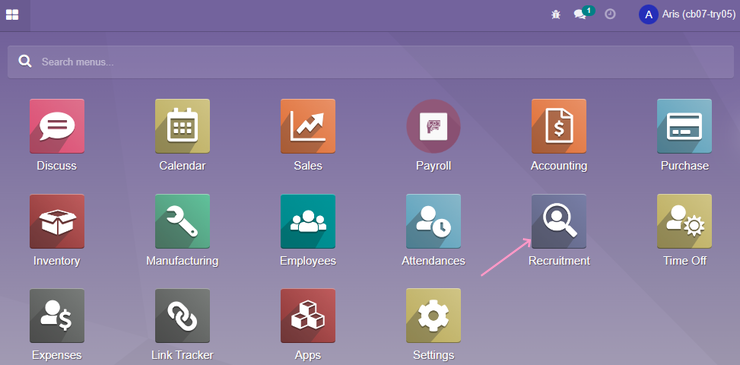This screenshot has height=365, width=740.
Task: Click the home menu grid icon
Action: 12,15
